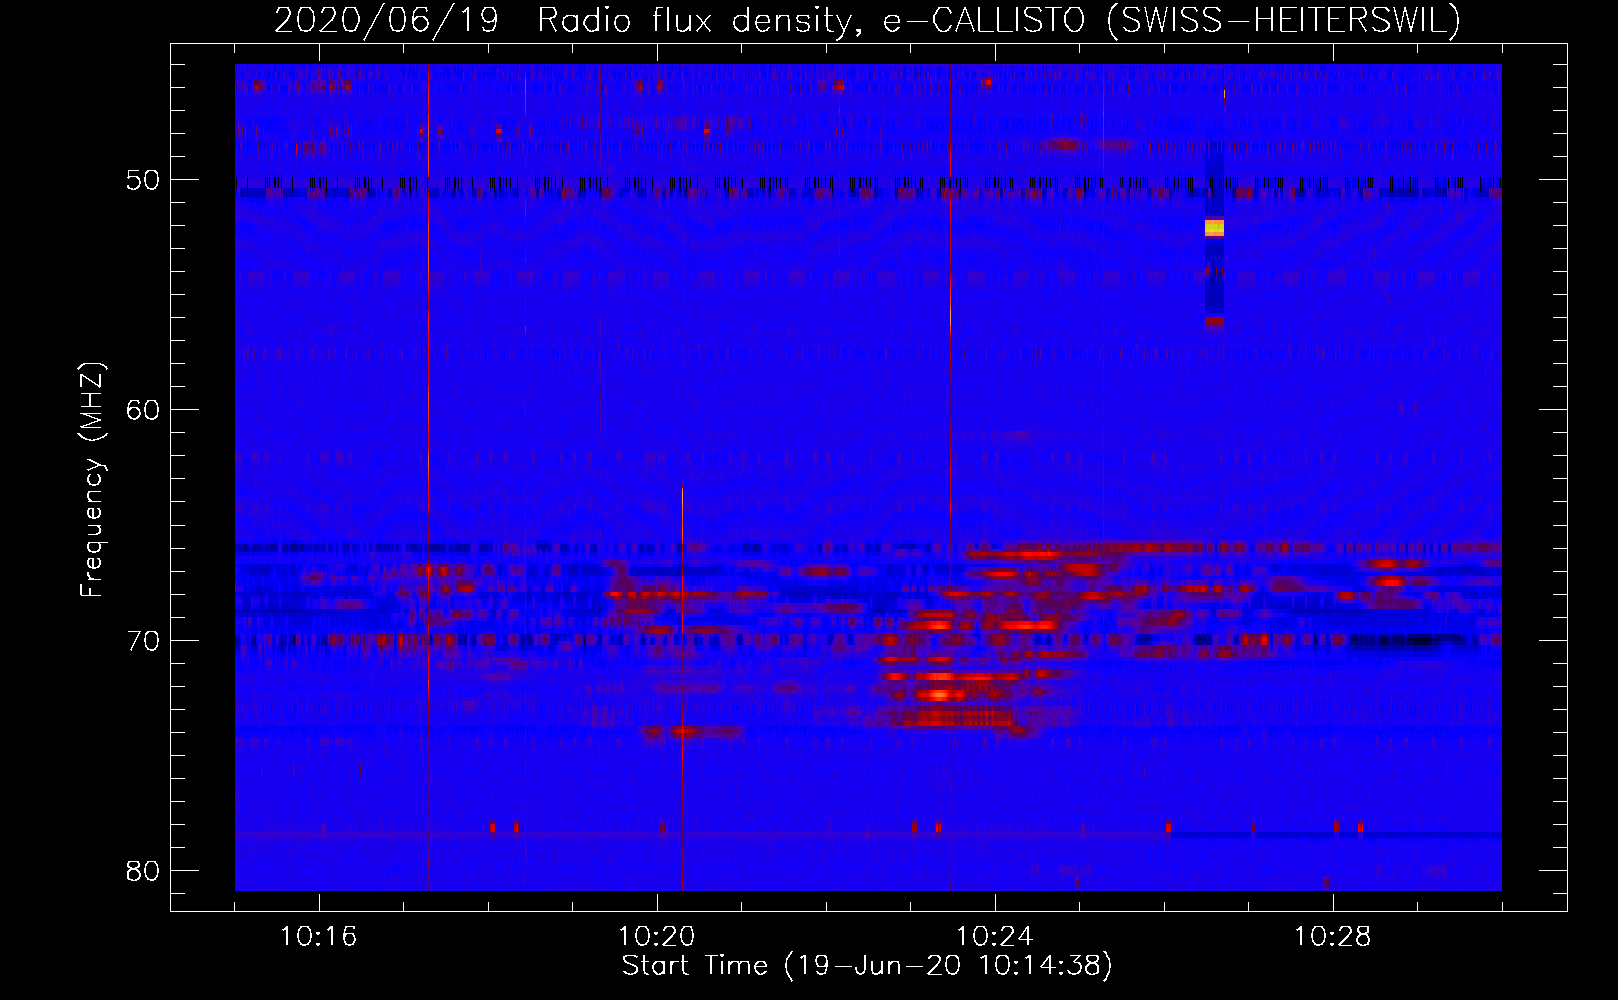This screenshot has width=1618, height=1000.
Task: Click the 80 frequency tick label
Action: click(143, 871)
